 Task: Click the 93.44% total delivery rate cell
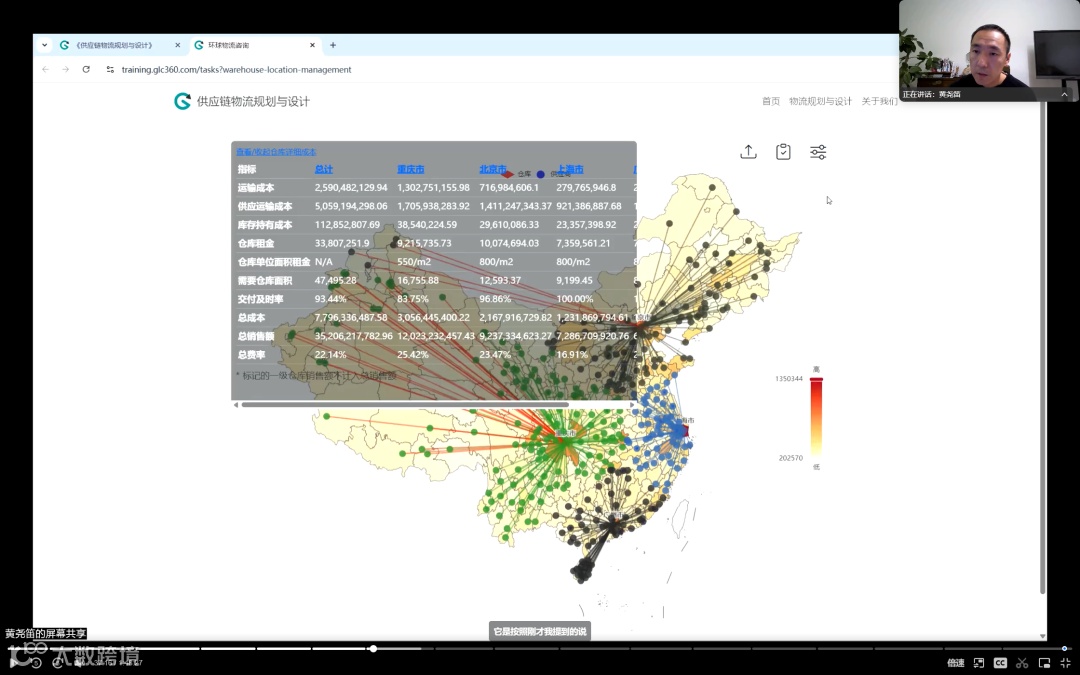[331, 300]
